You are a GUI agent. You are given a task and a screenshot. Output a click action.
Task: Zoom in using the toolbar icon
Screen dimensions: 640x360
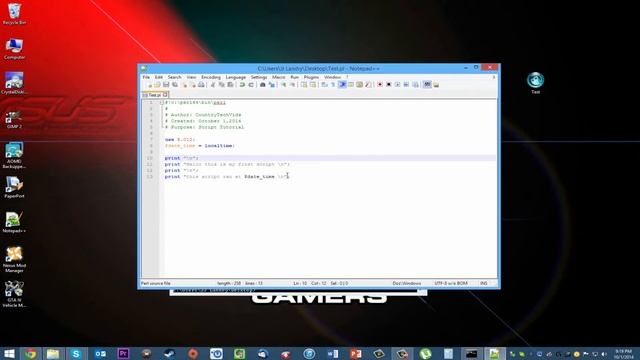pyautogui.click(x=283, y=85)
